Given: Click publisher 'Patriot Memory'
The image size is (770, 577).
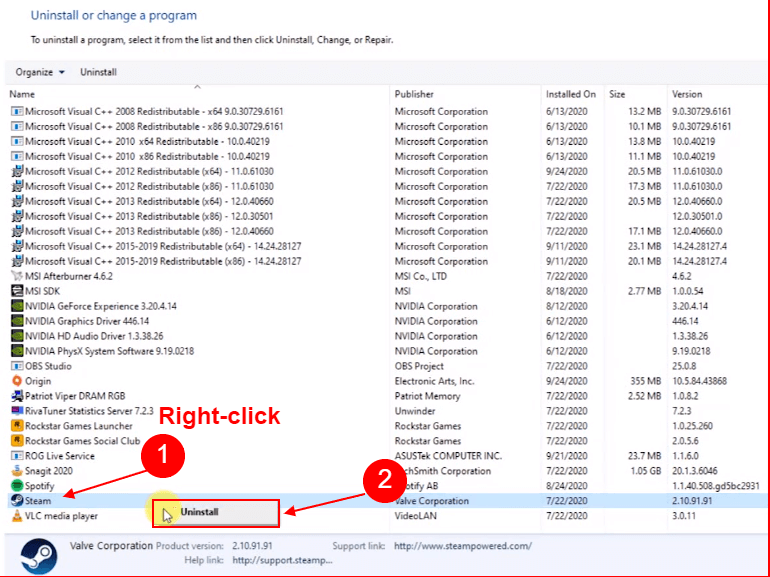Looking at the screenshot, I should click(427, 396).
